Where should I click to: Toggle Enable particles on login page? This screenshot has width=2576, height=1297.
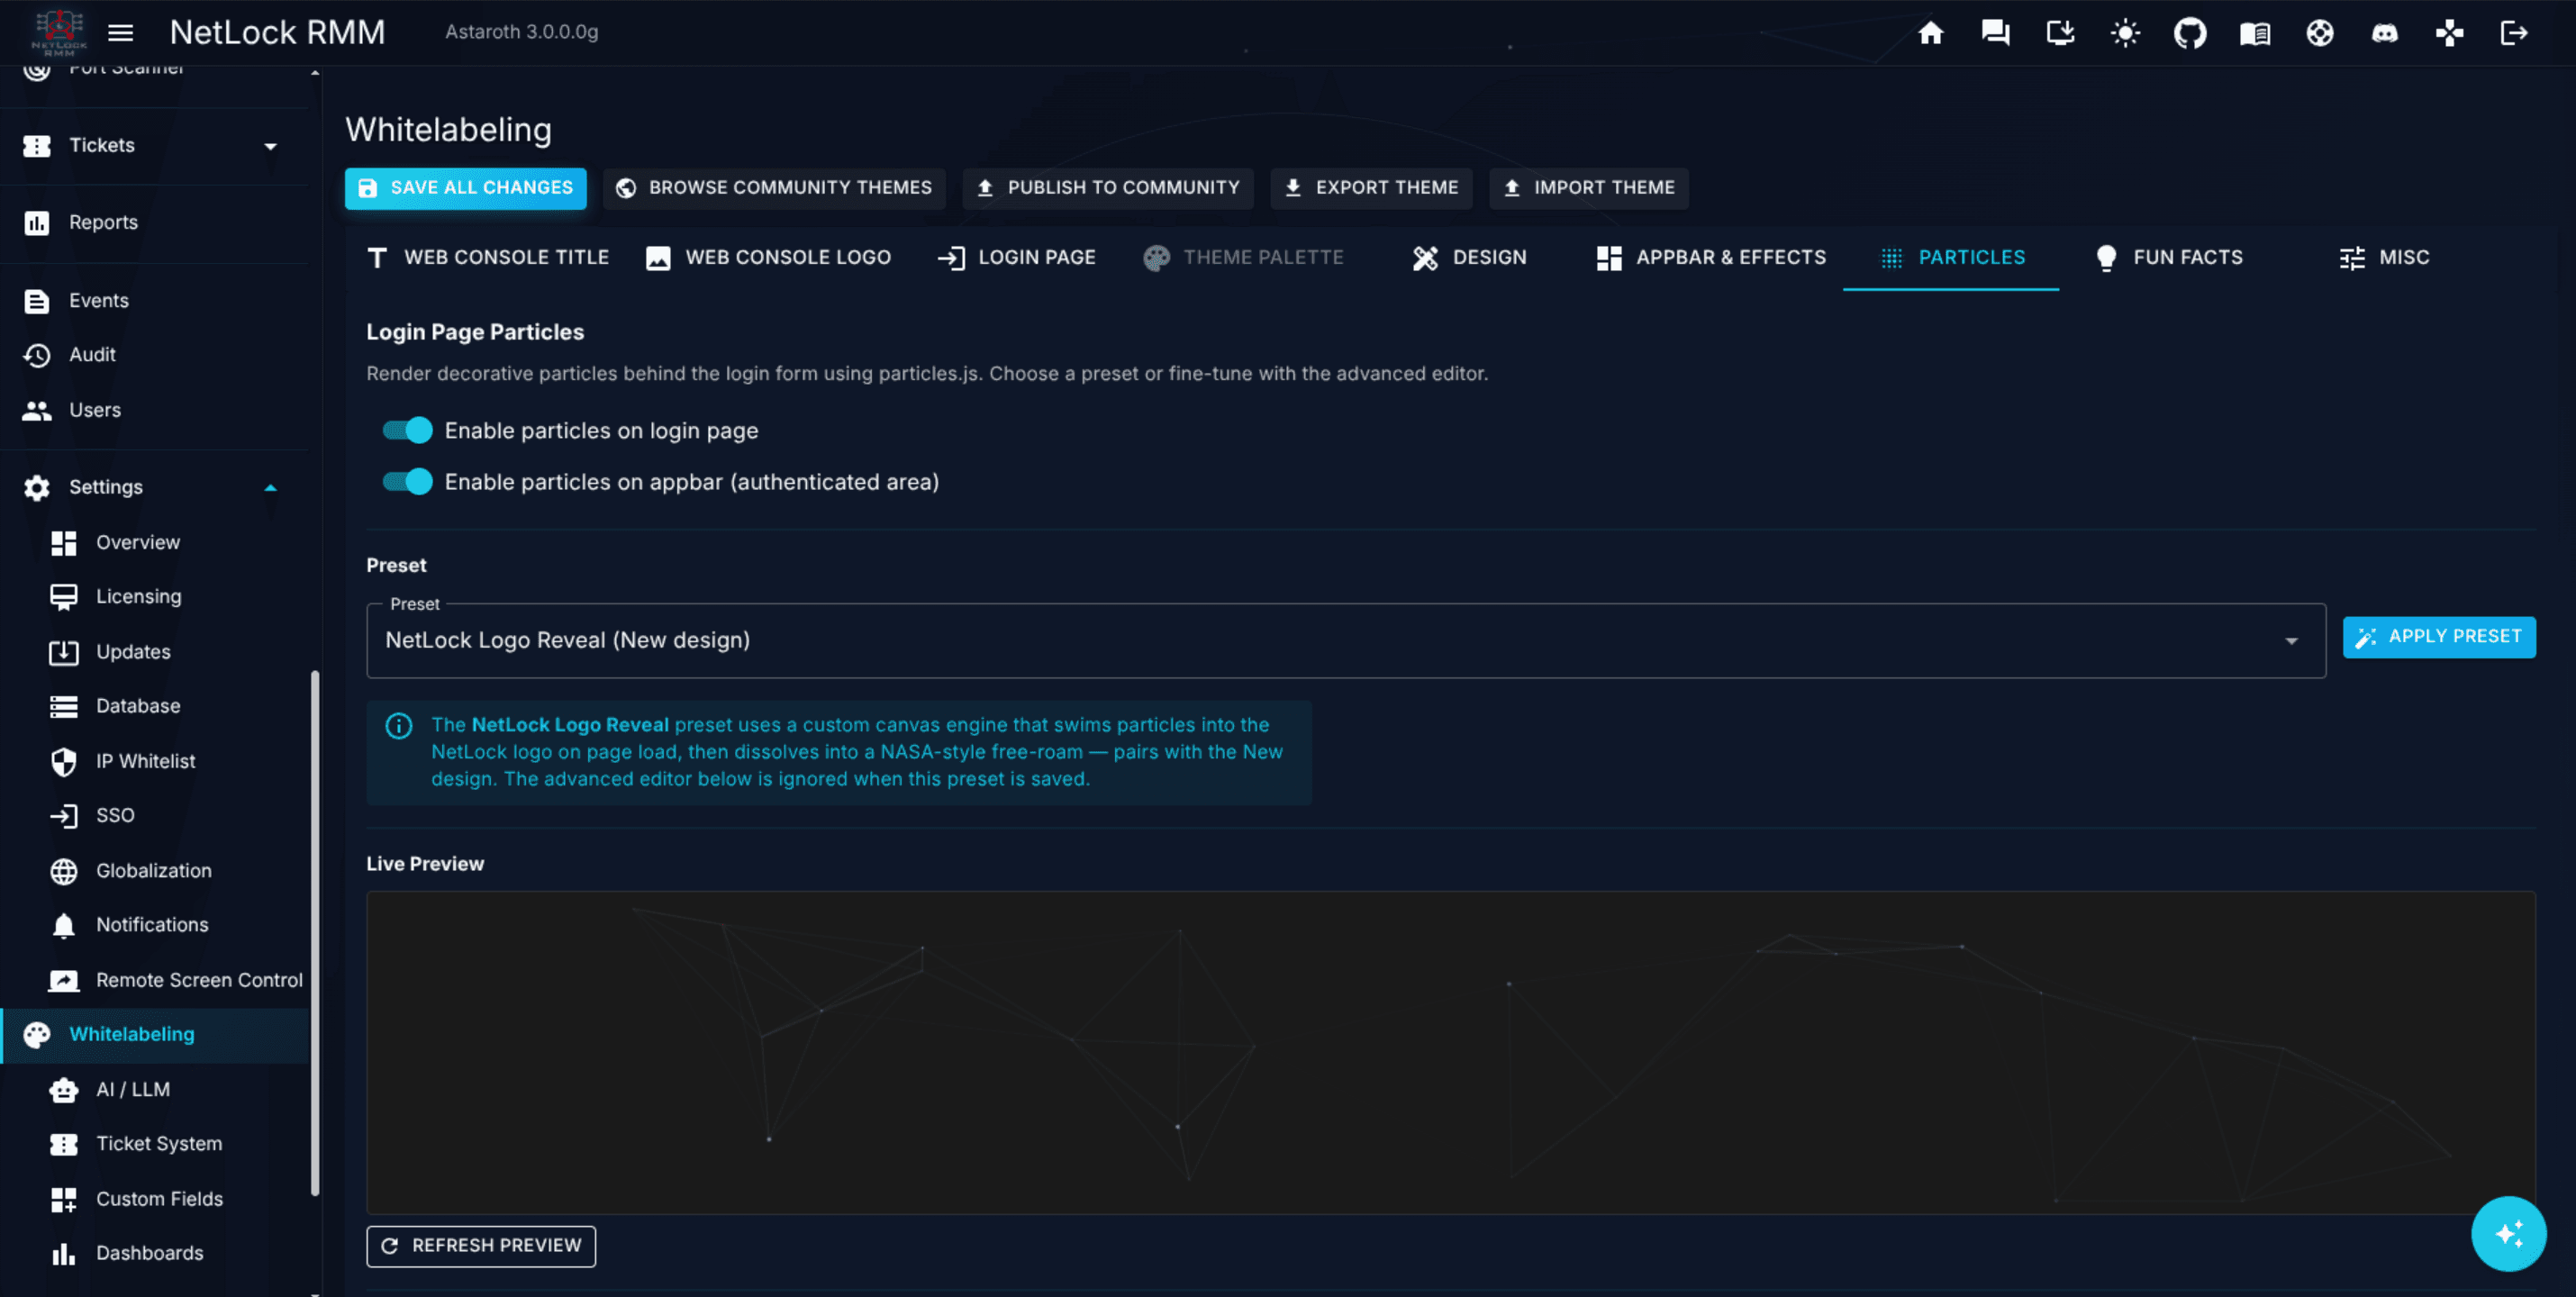(407, 430)
